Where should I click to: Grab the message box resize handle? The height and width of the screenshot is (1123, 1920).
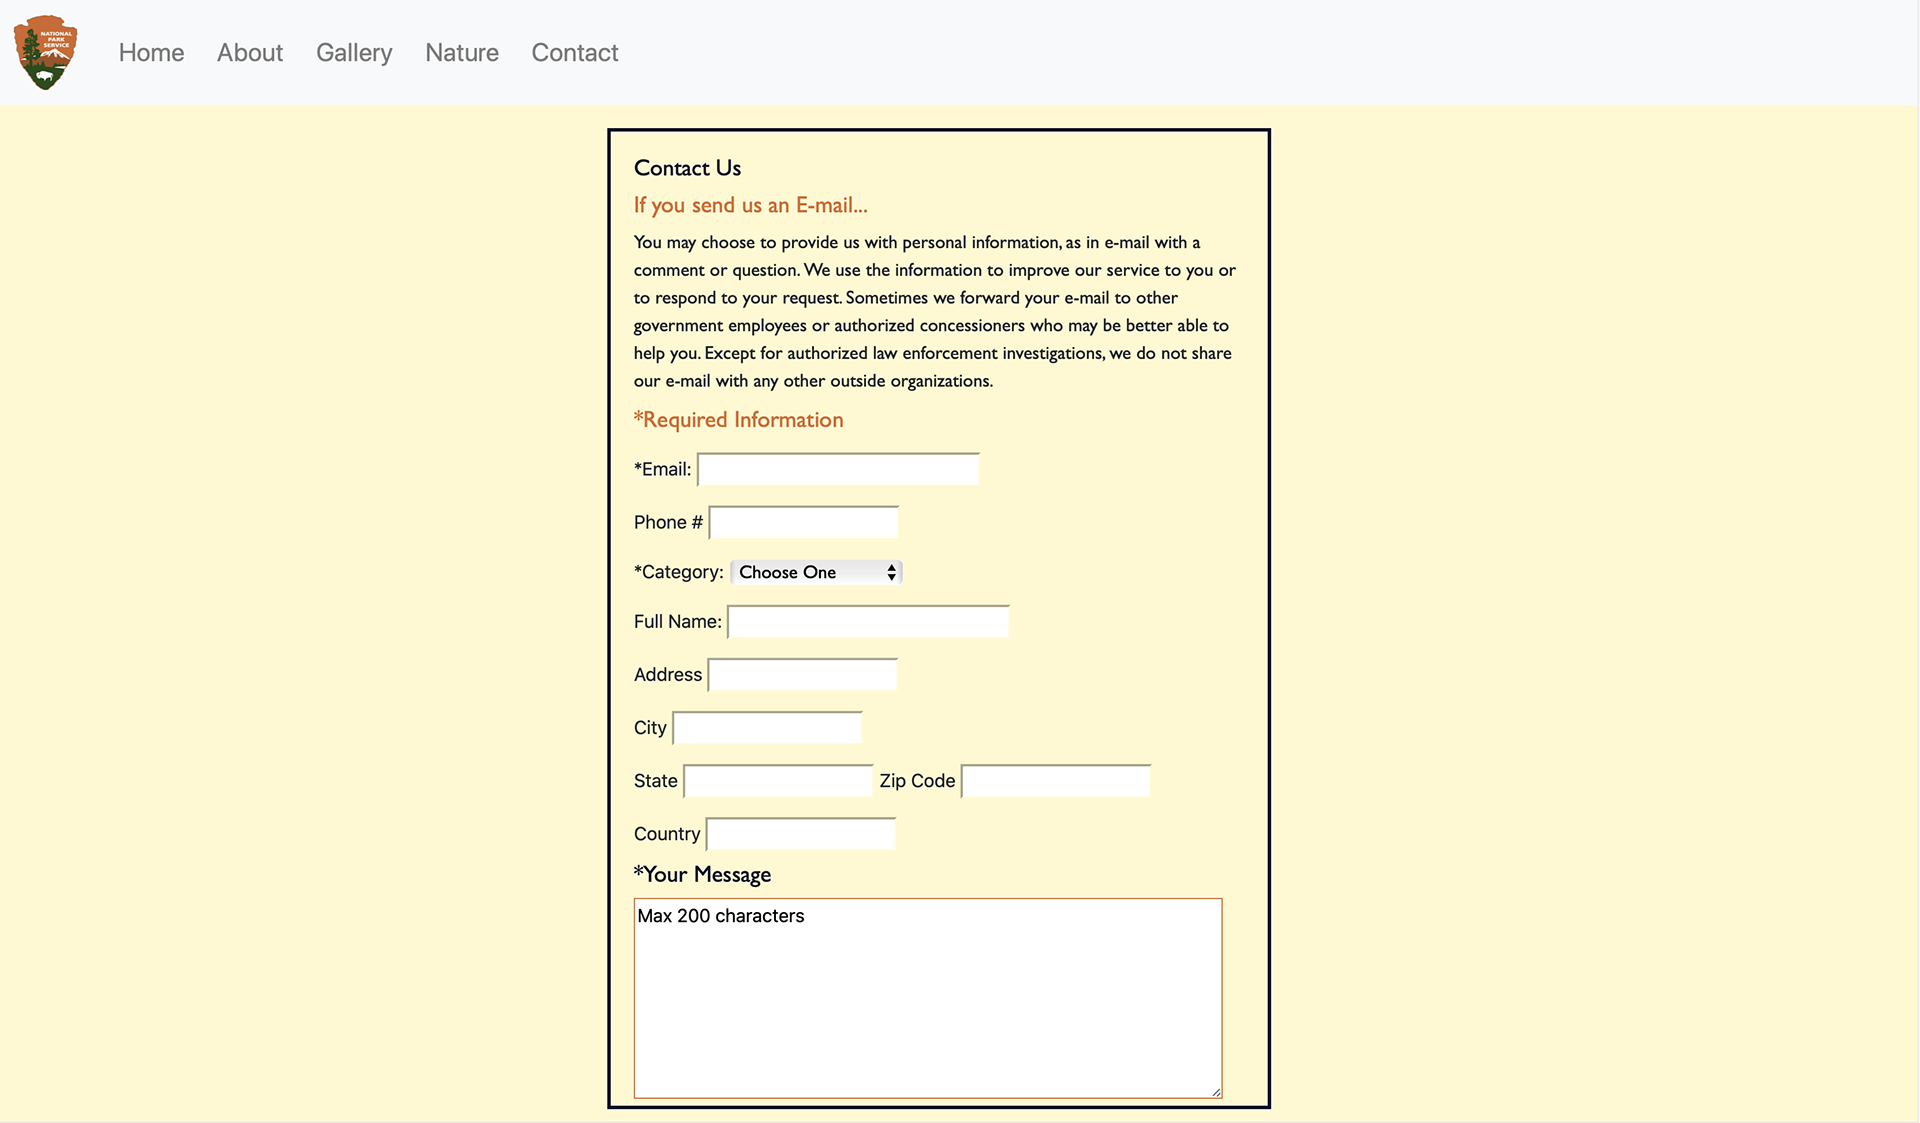(x=1216, y=1092)
